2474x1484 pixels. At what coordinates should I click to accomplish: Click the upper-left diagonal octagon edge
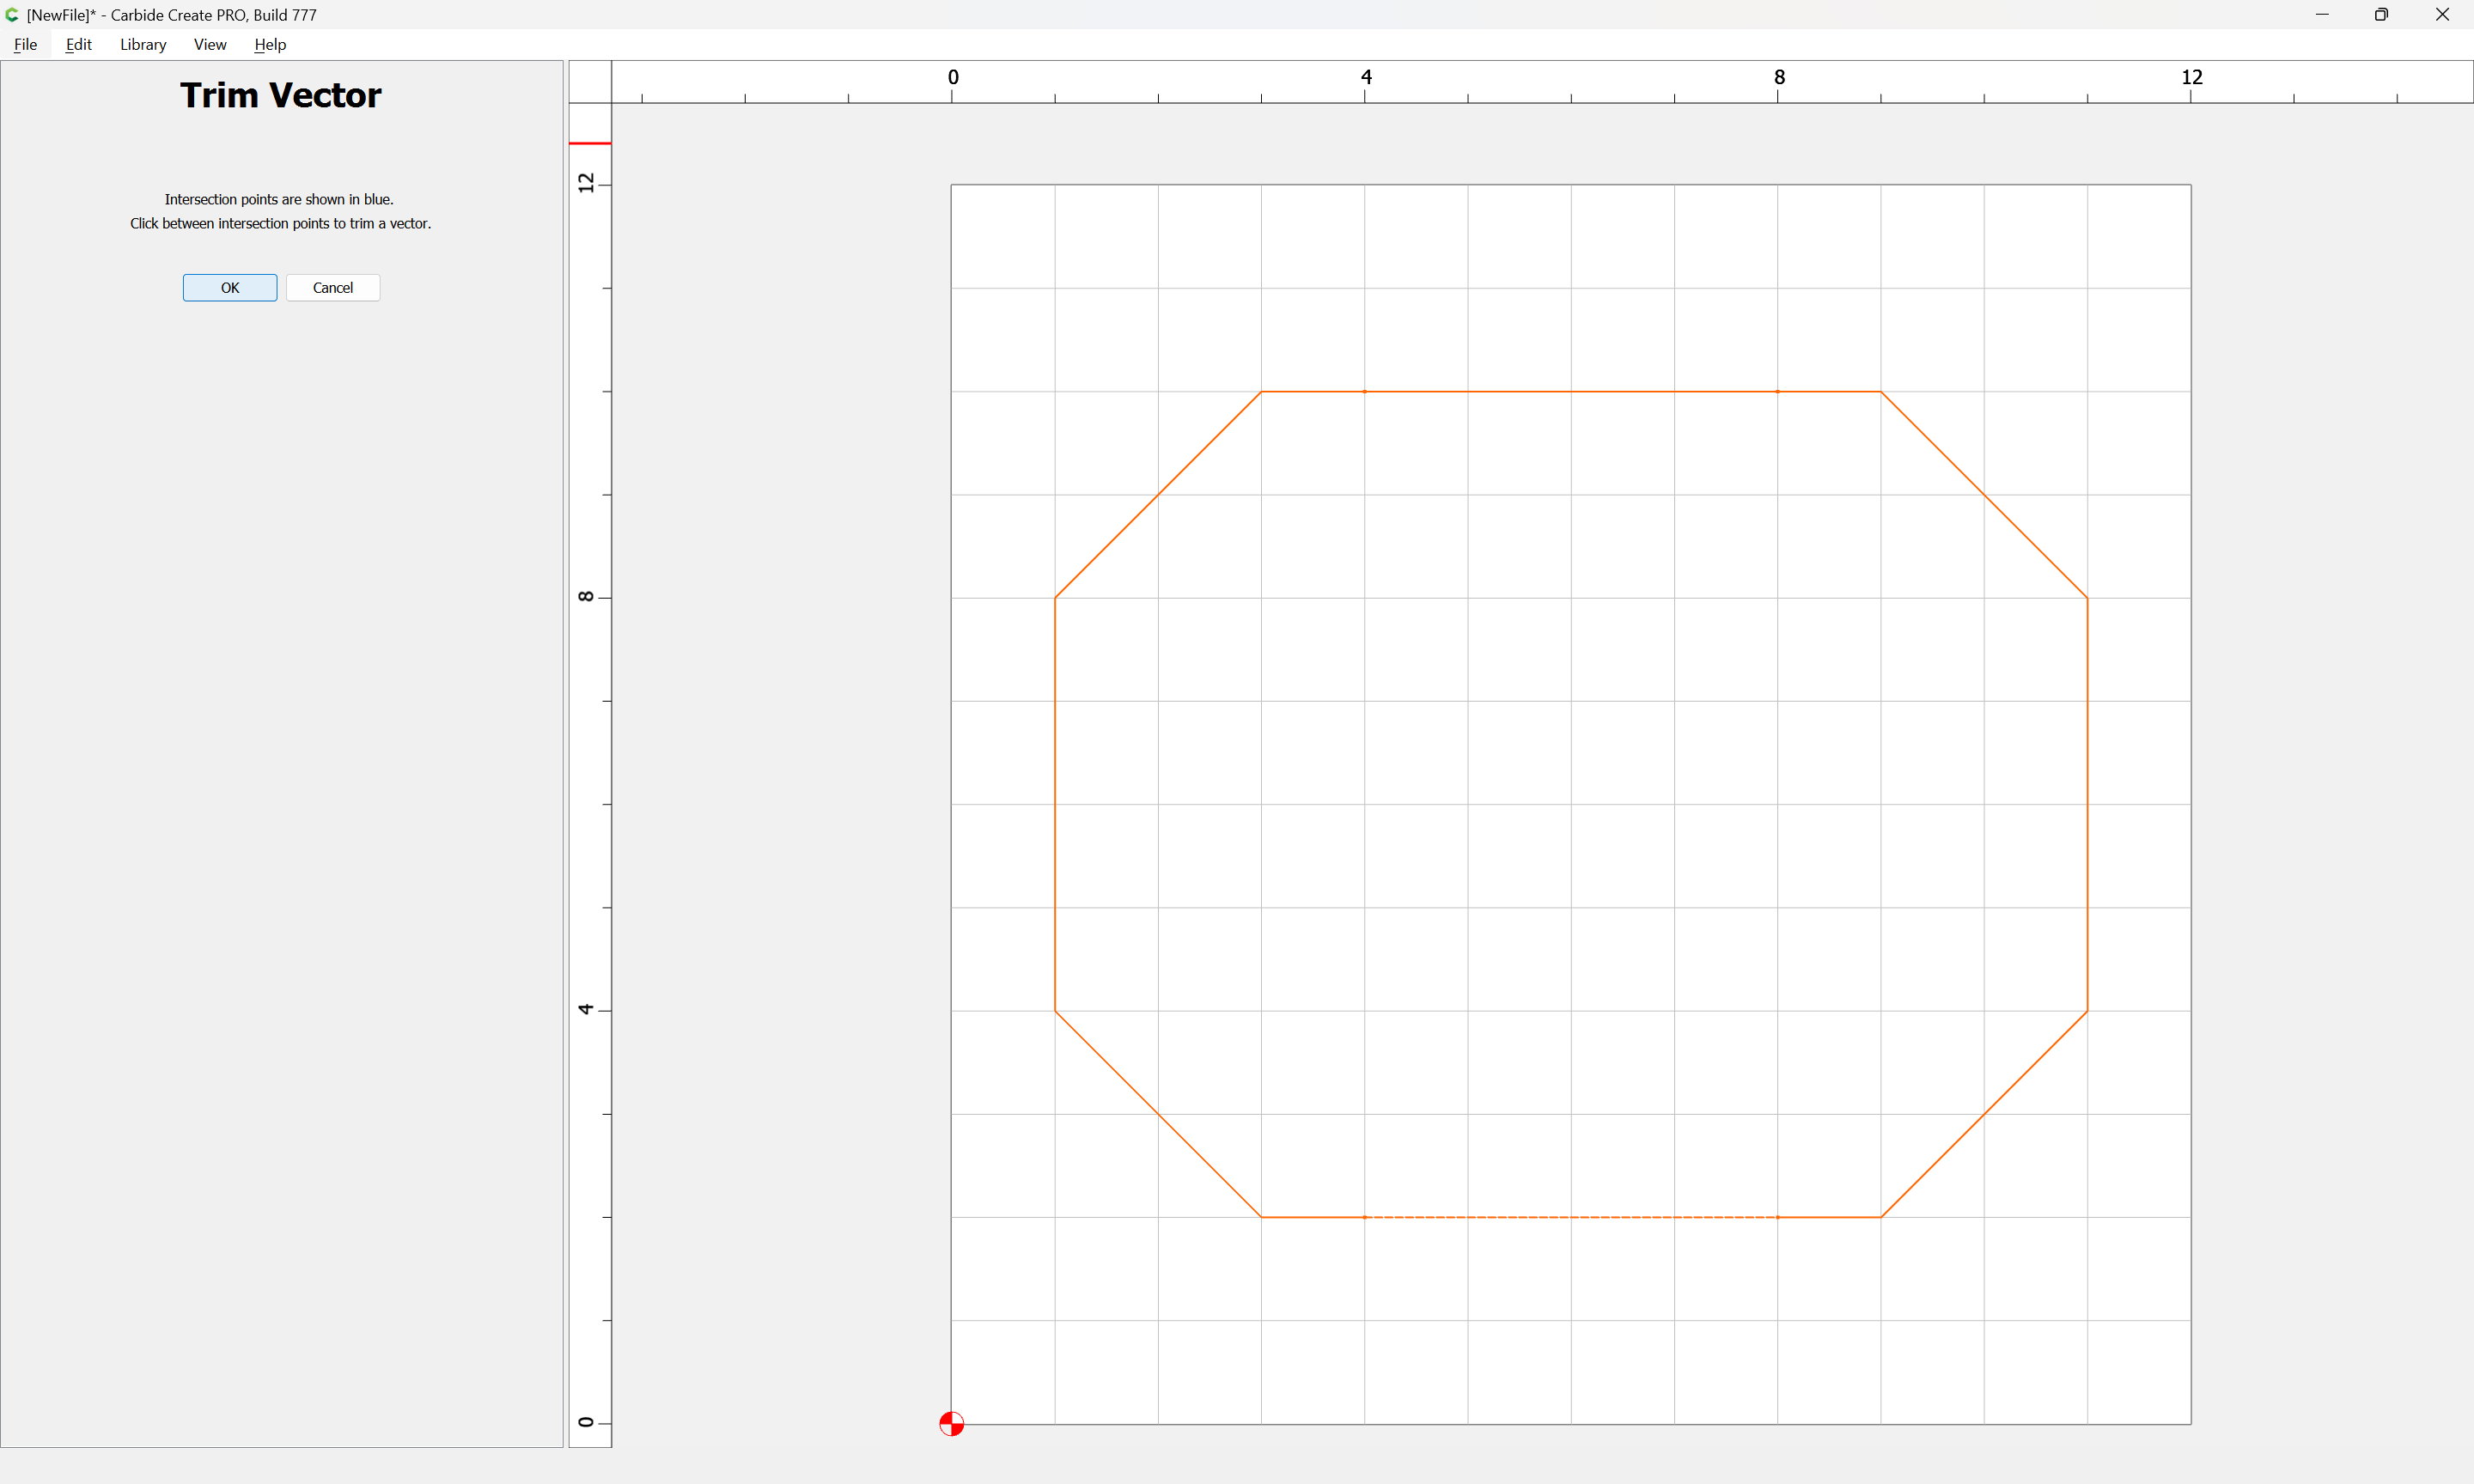(1158, 495)
